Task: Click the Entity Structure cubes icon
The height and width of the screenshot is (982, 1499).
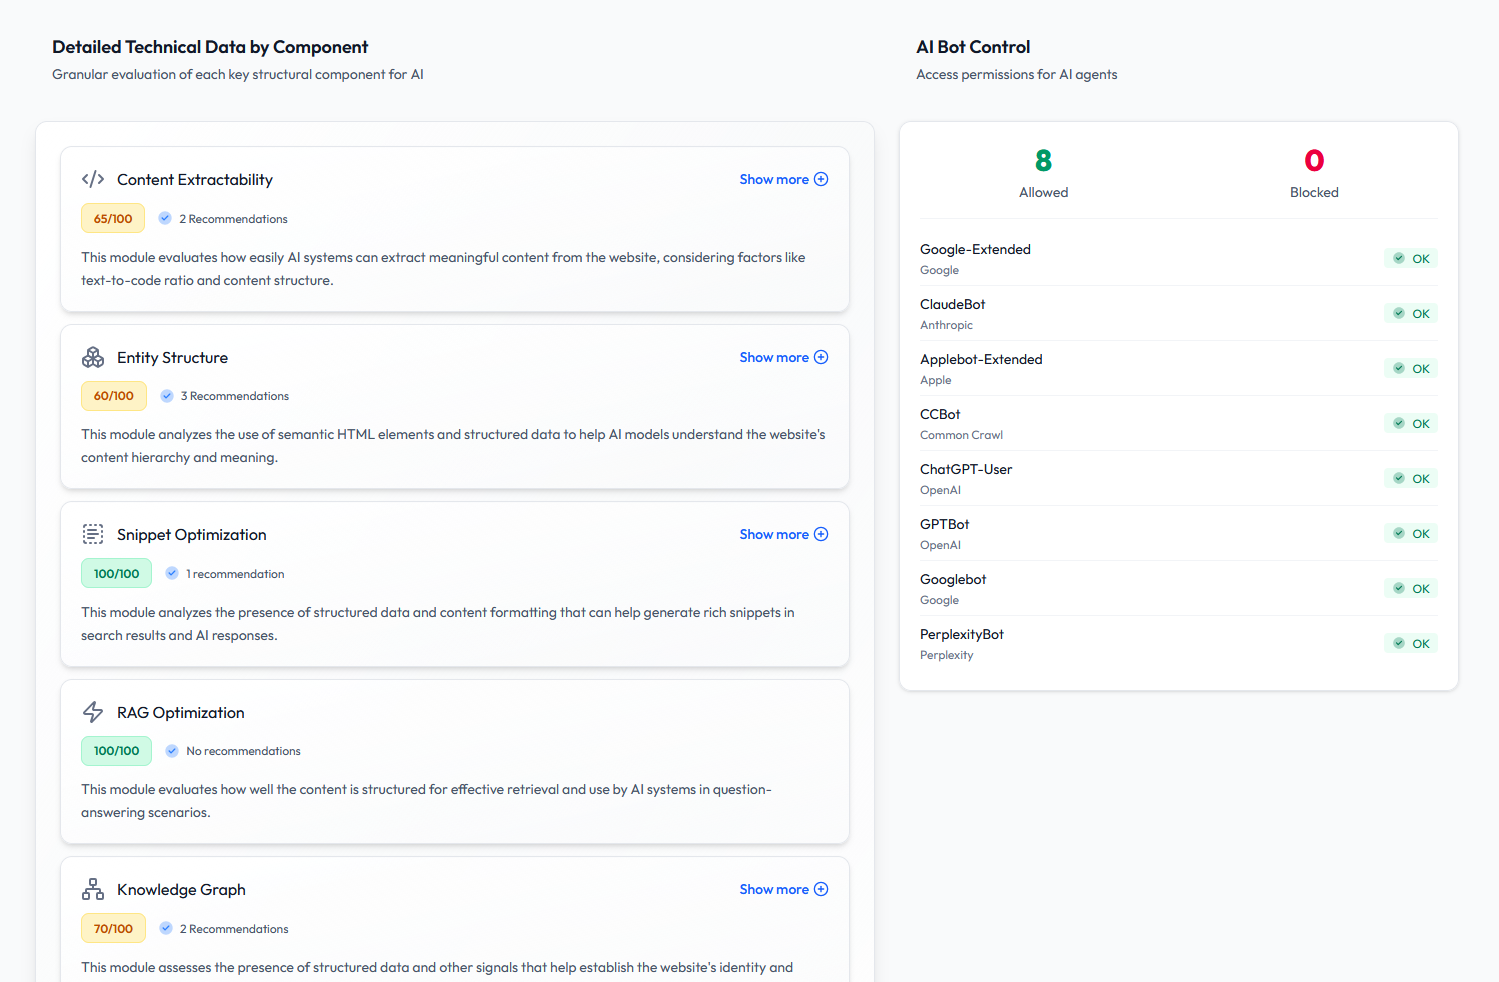Action: 93,357
